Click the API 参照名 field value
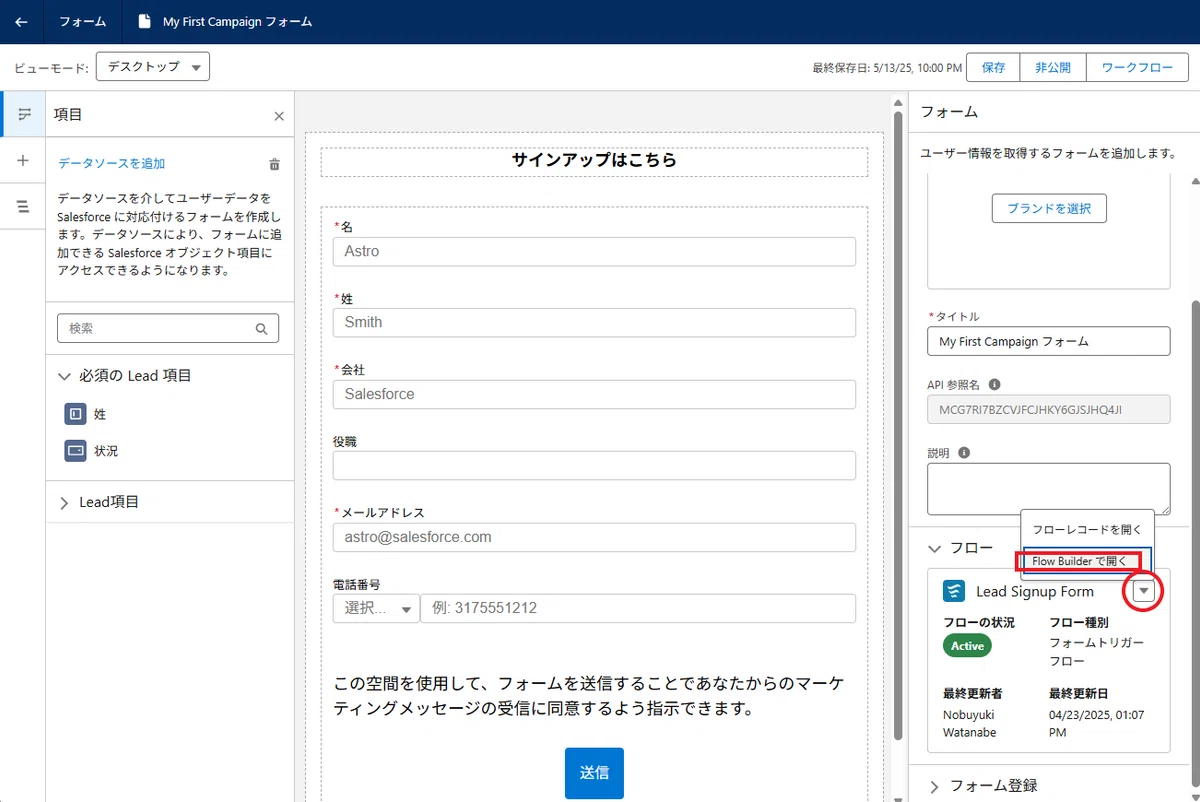The image size is (1200, 802). click(1048, 409)
